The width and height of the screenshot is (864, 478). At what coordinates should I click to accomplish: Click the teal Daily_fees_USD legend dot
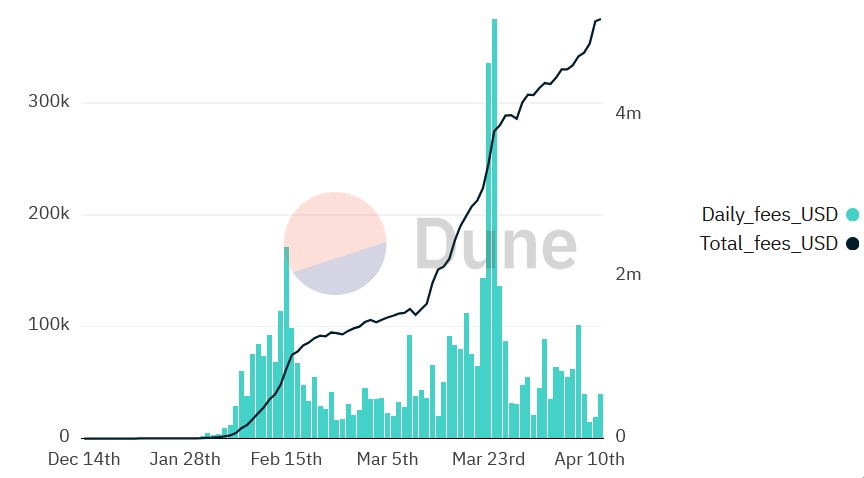coord(853,214)
